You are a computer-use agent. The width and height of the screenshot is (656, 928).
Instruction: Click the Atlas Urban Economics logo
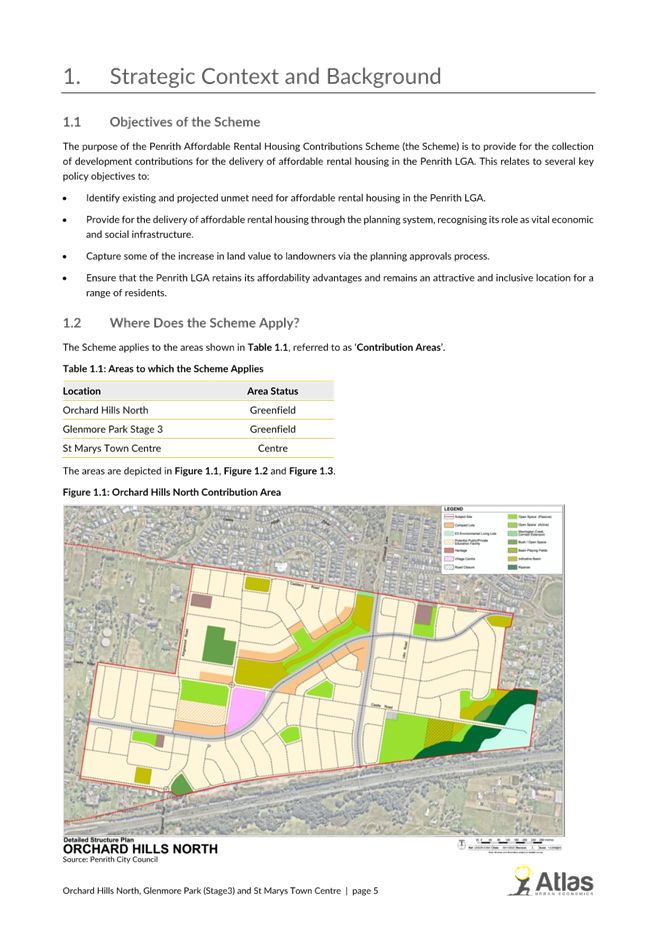point(551,881)
